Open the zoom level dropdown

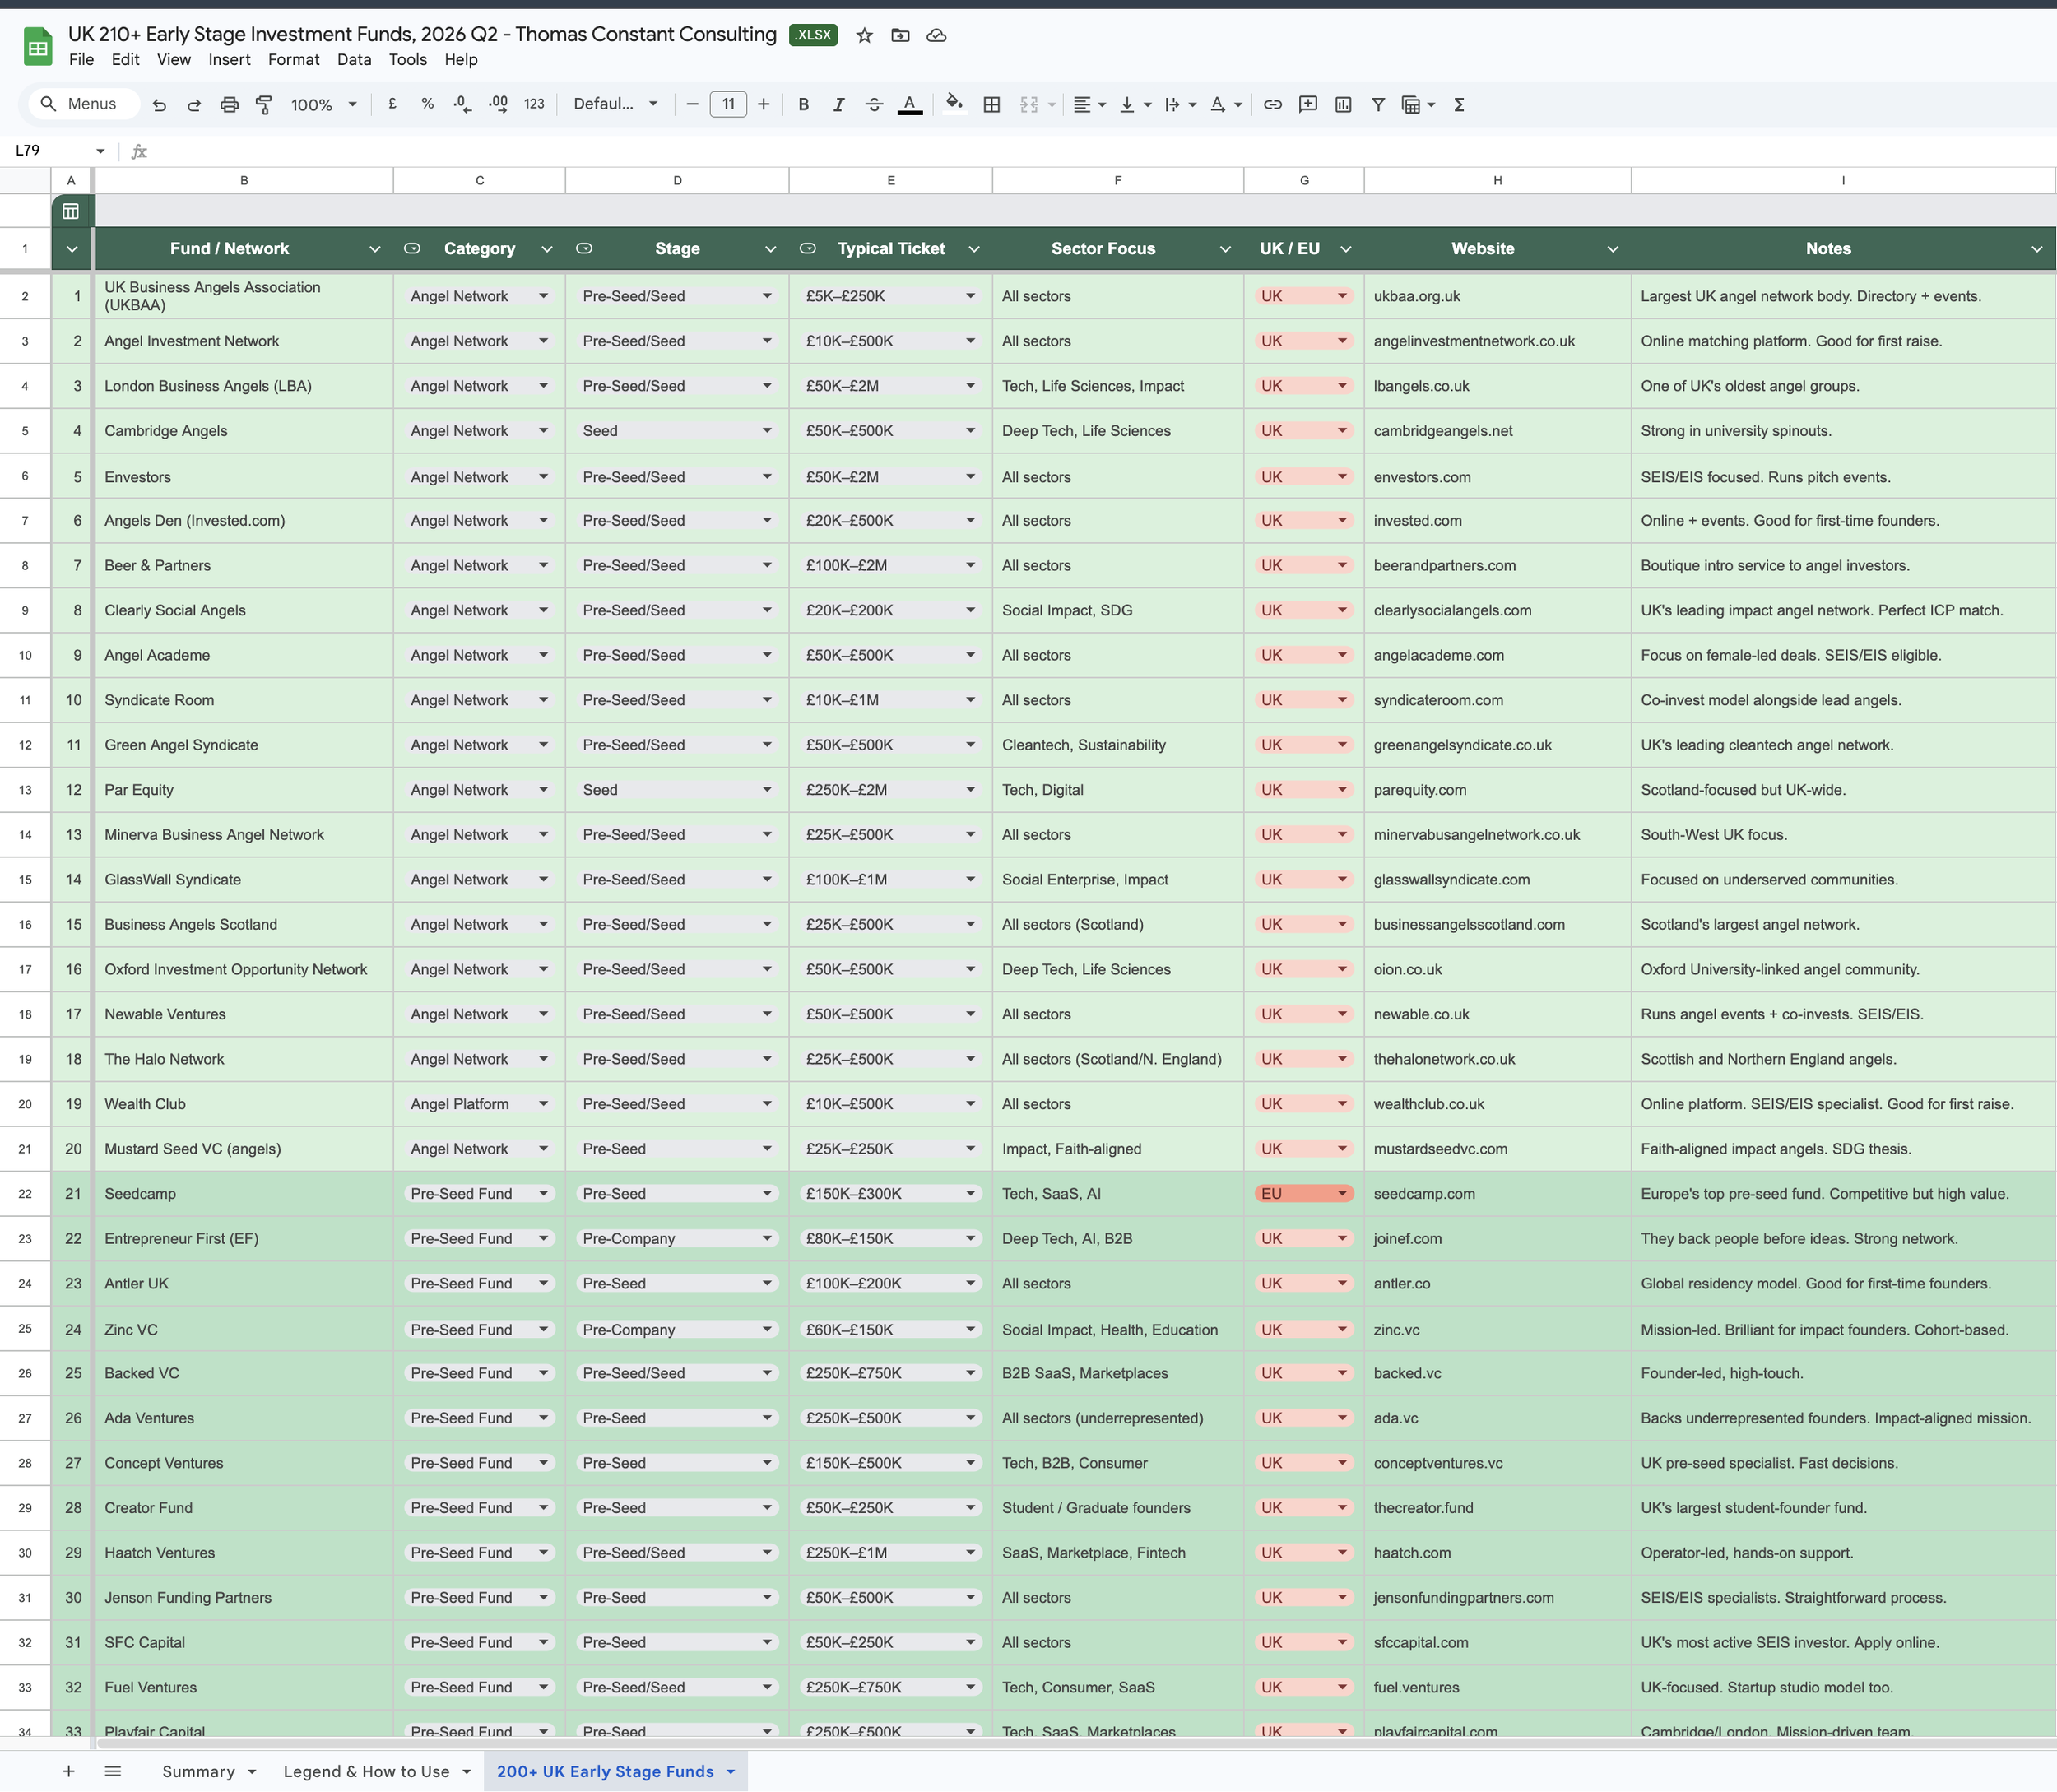pos(323,104)
